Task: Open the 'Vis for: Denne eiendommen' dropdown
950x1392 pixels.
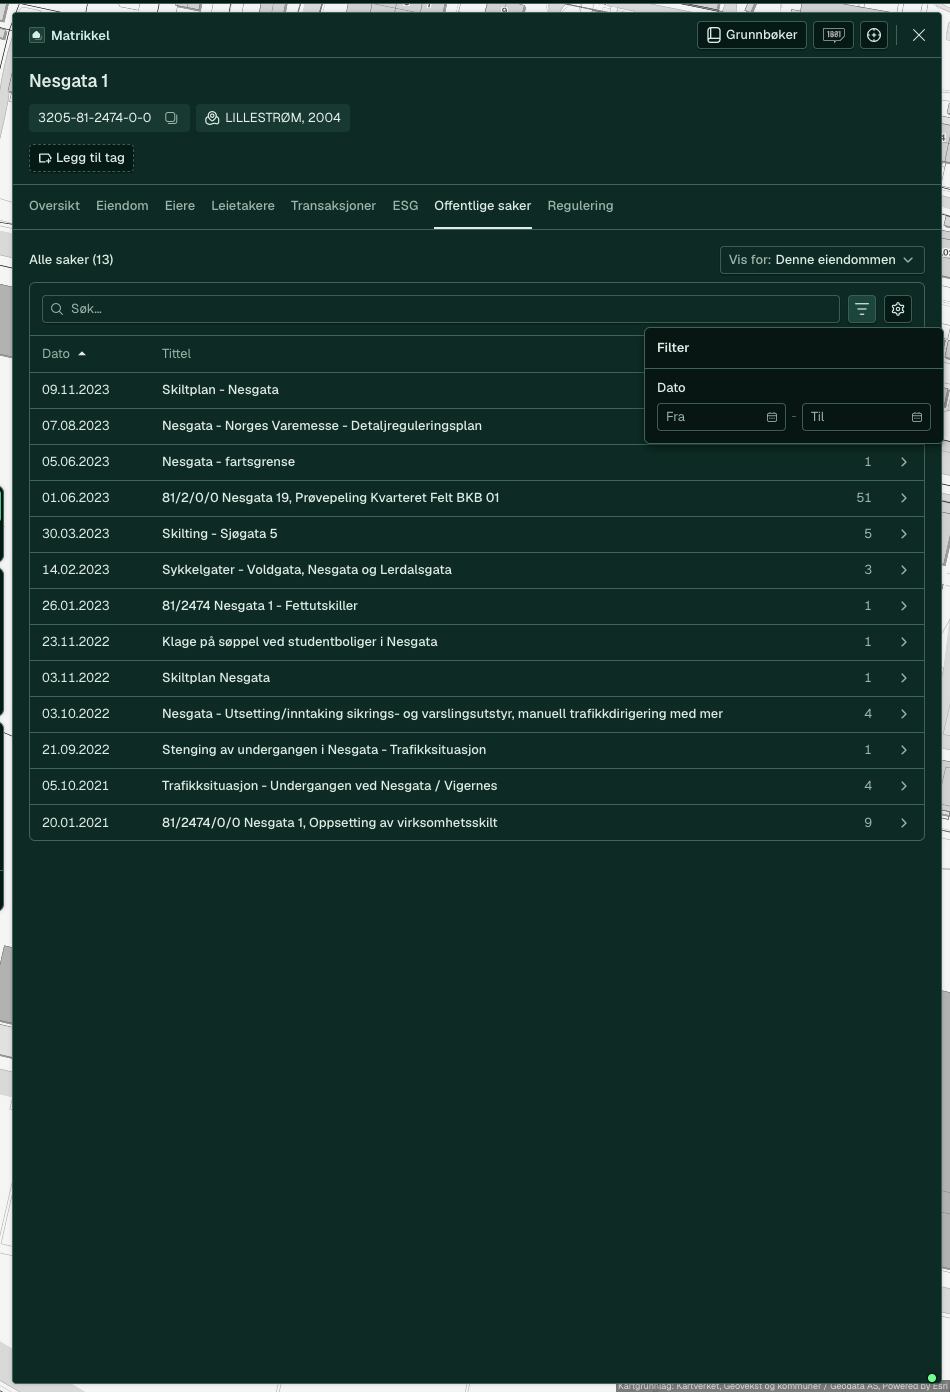Action: [822, 260]
